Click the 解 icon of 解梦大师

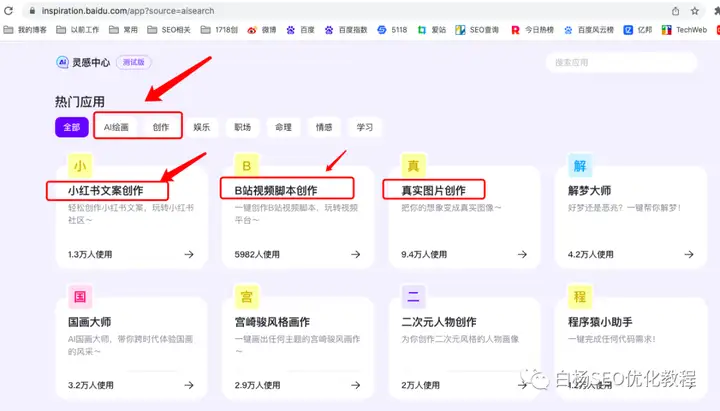(580, 166)
